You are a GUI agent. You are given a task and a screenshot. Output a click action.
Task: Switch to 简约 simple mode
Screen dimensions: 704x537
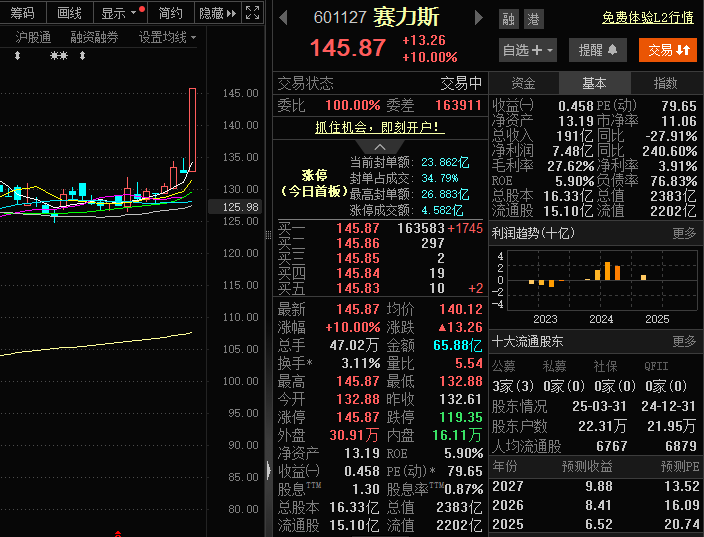click(x=171, y=13)
